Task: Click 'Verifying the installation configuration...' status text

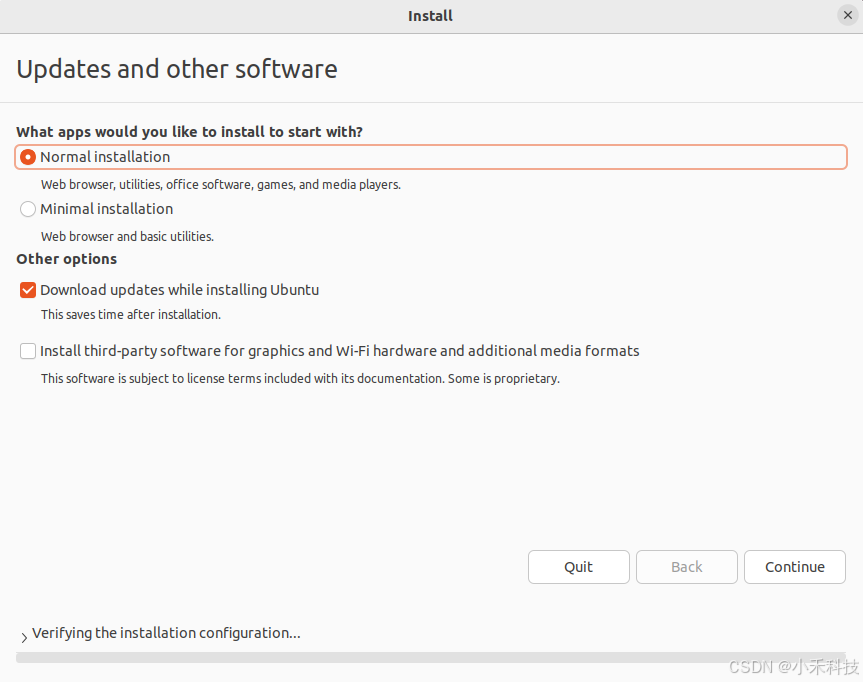Action: point(166,633)
